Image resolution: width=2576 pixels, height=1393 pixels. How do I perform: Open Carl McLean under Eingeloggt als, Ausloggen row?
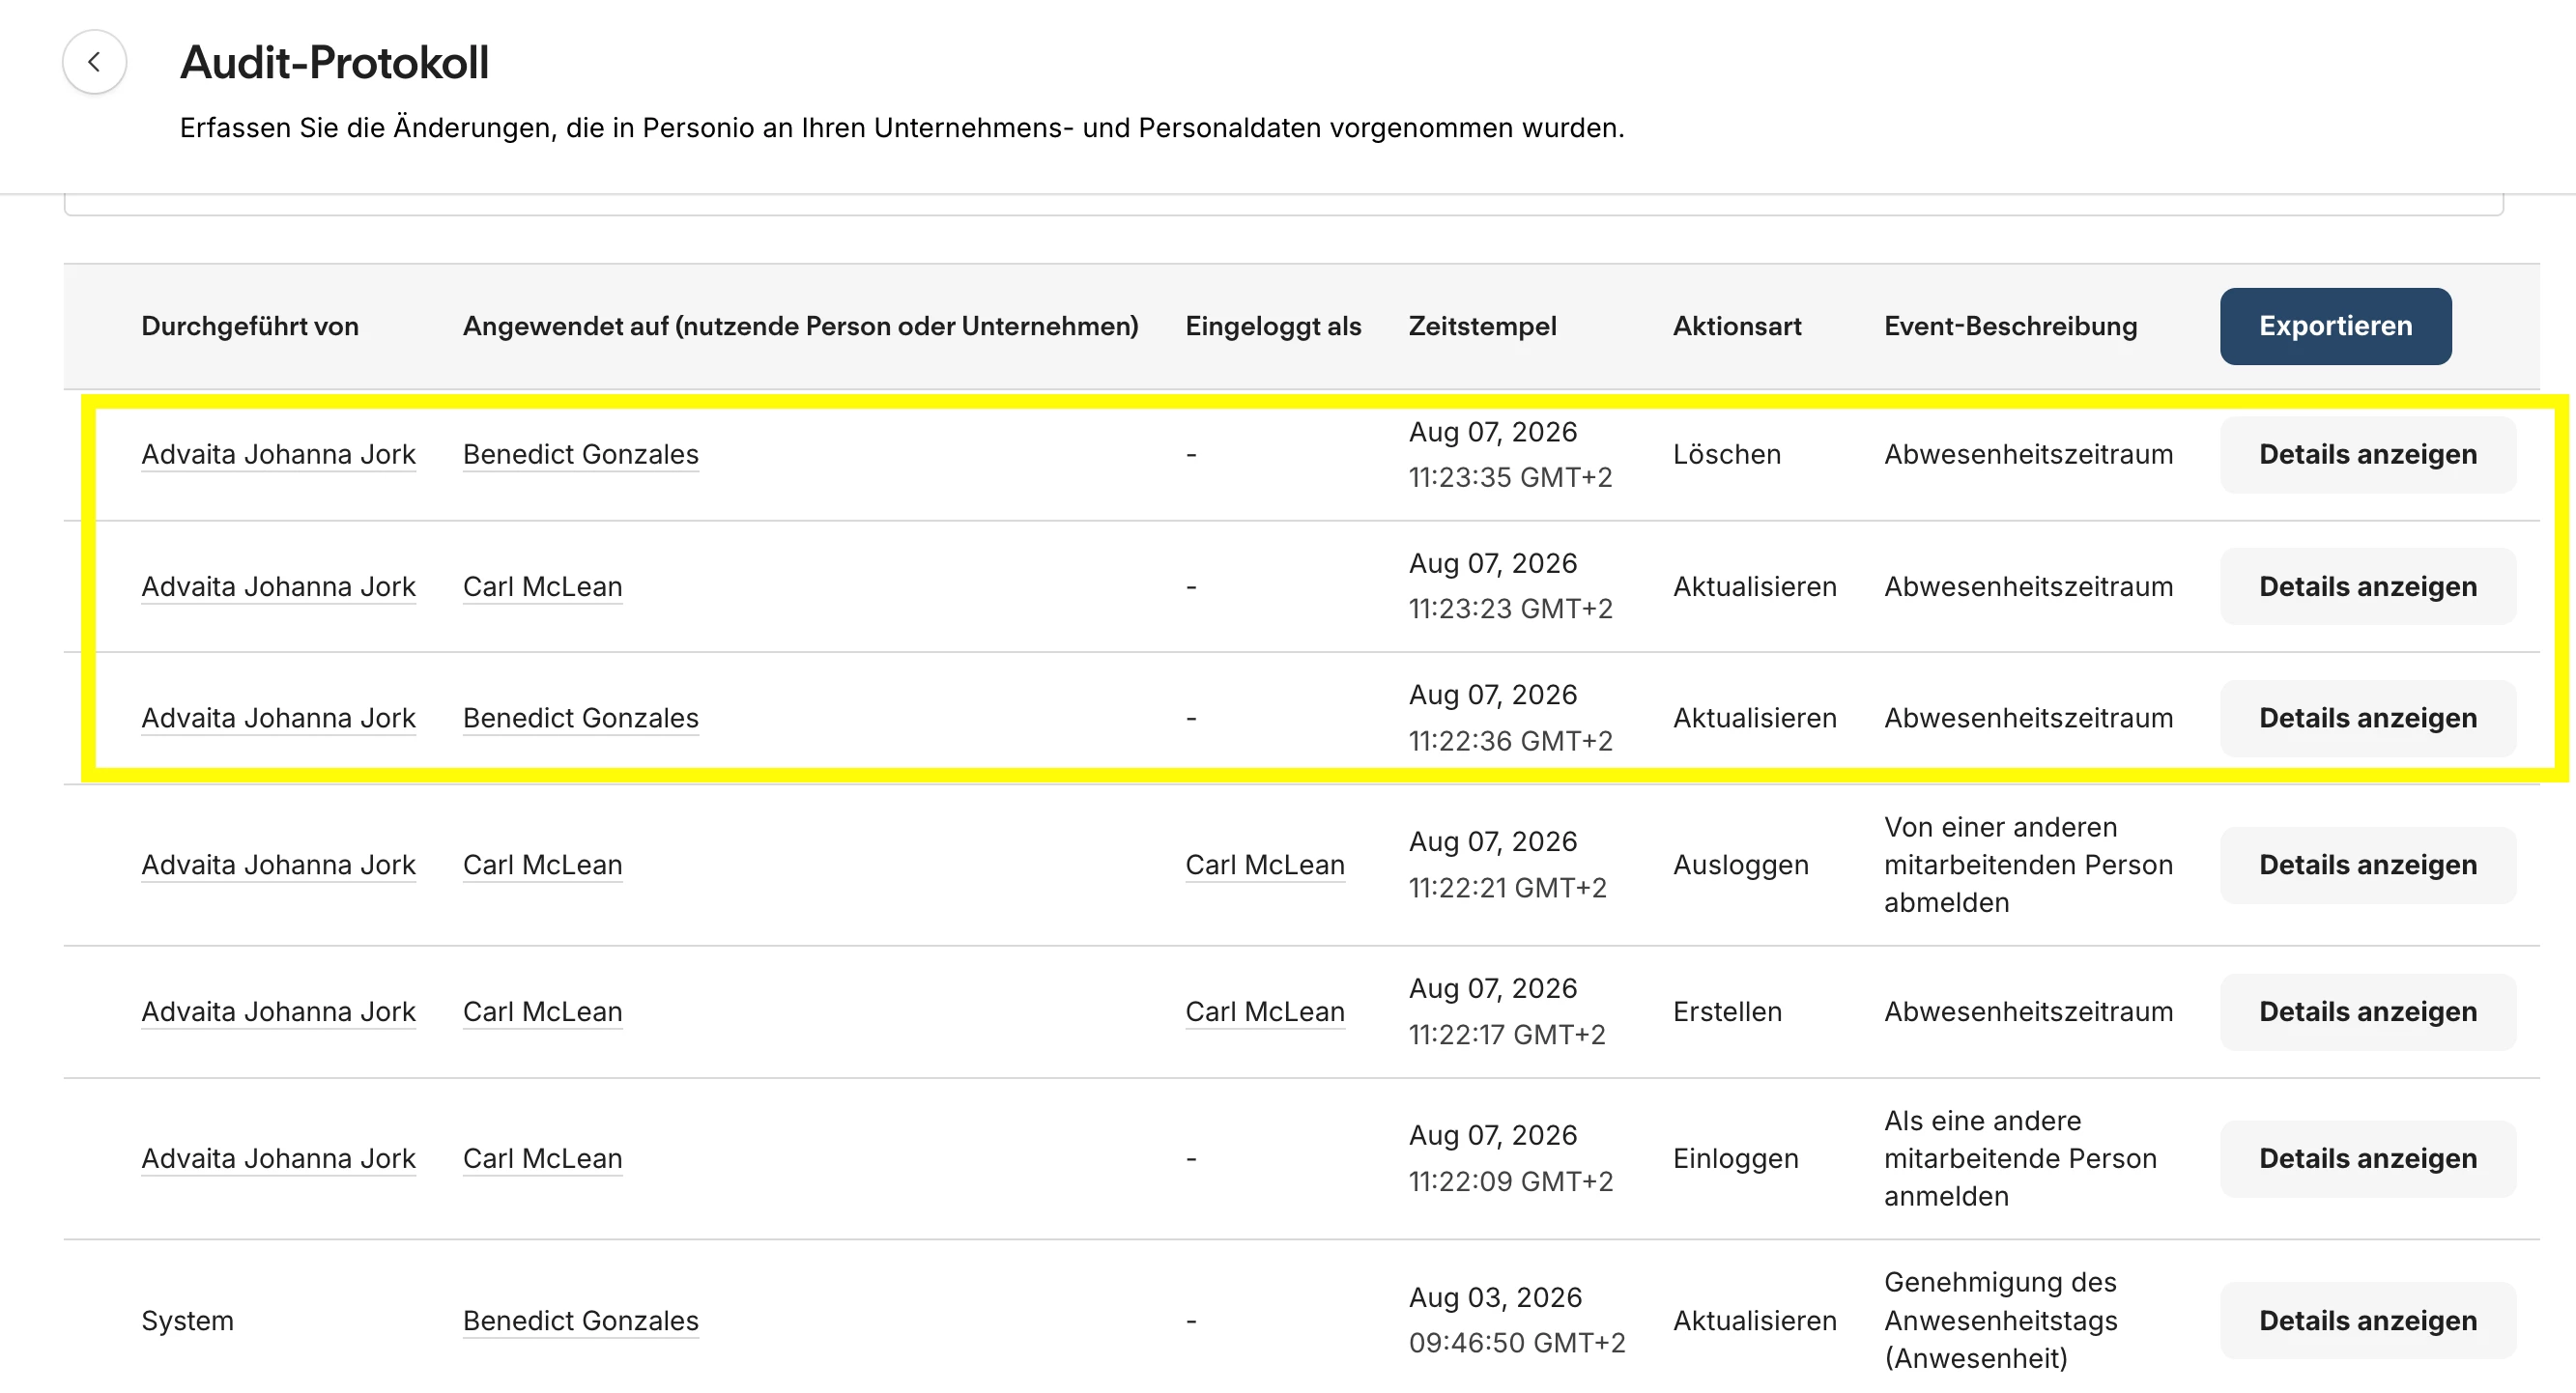1264,865
